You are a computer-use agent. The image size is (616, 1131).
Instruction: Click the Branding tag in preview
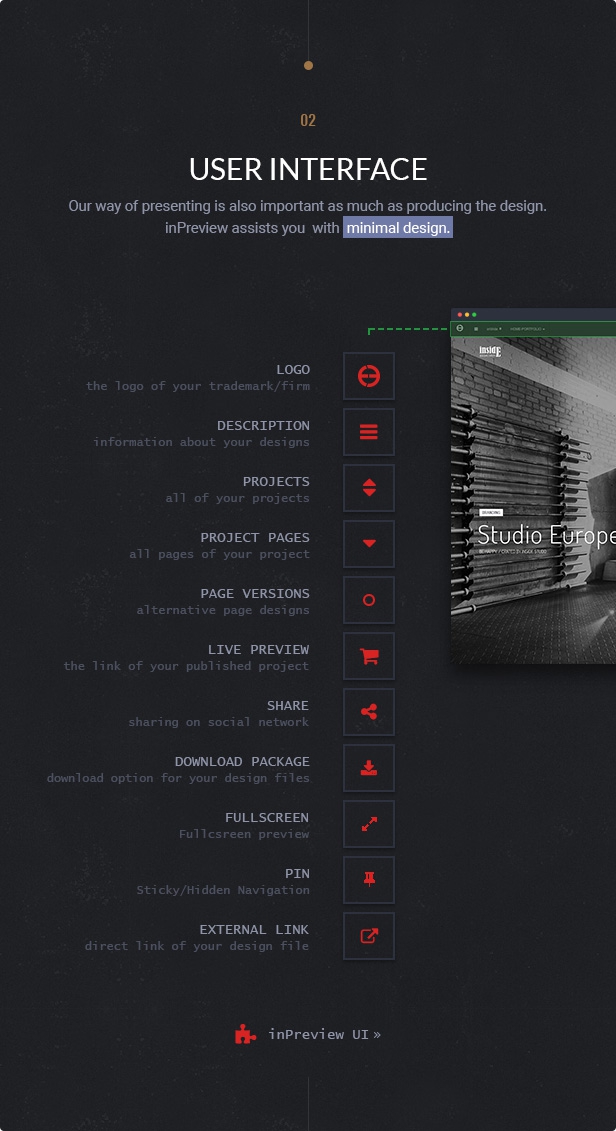point(490,512)
